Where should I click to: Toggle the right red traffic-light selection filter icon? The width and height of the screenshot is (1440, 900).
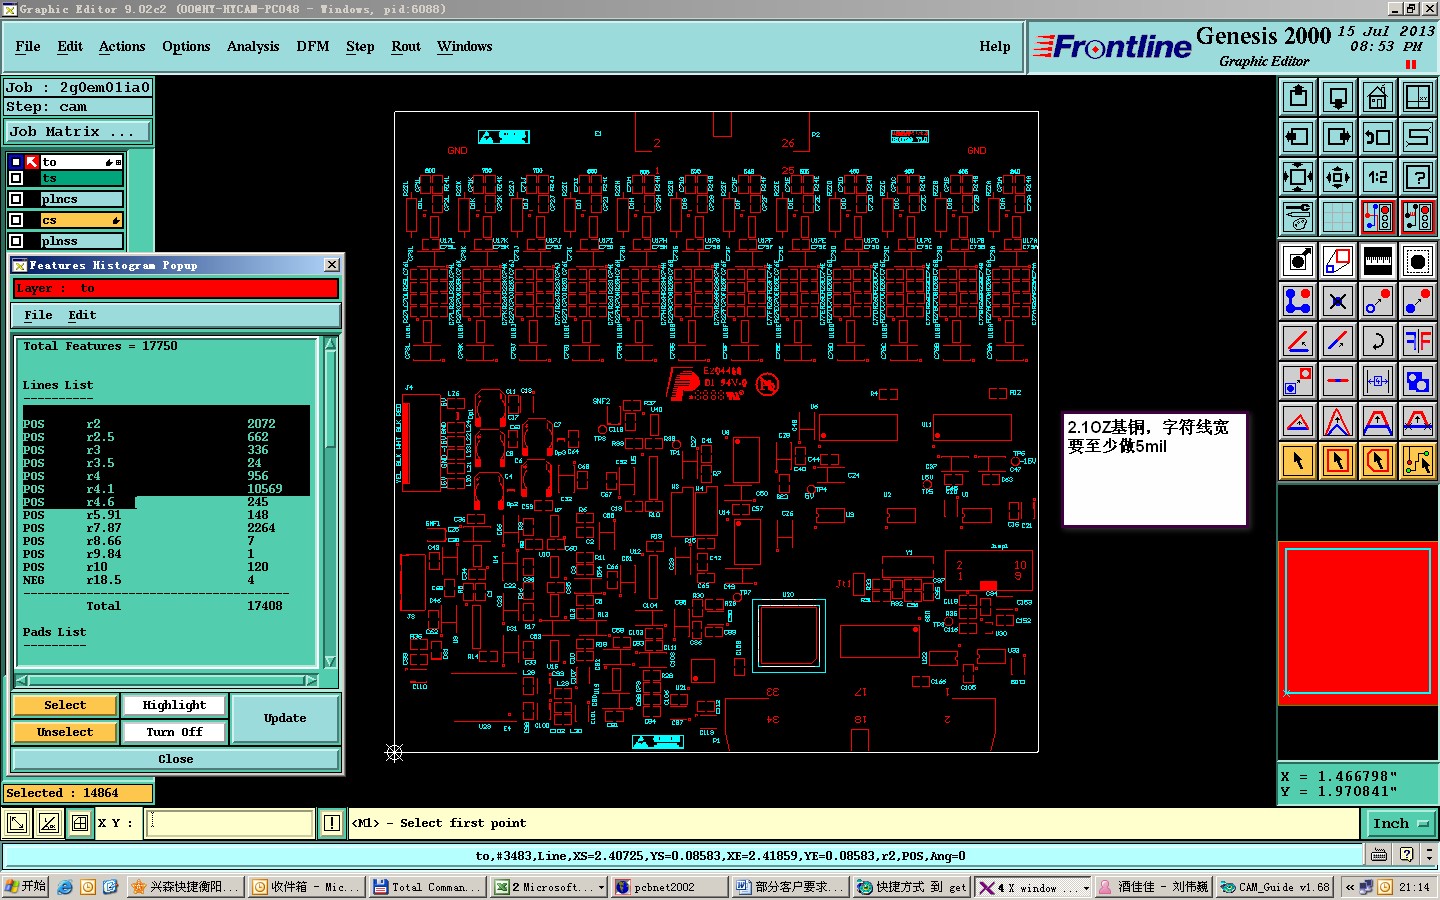[1417, 217]
